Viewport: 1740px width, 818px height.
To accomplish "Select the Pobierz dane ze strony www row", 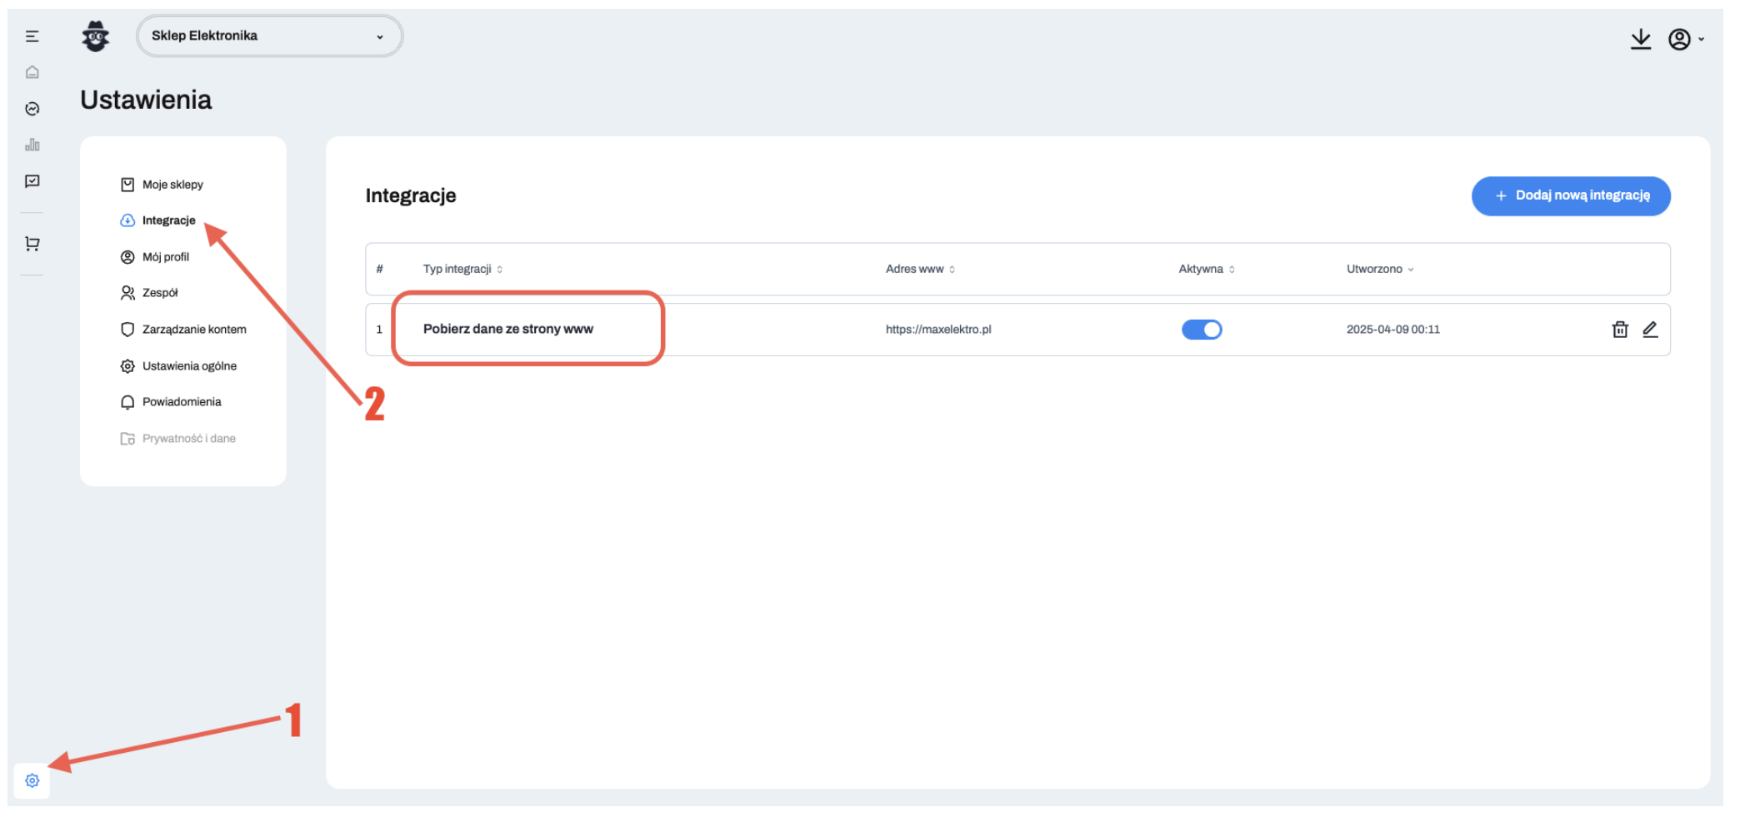I will pos(508,329).
